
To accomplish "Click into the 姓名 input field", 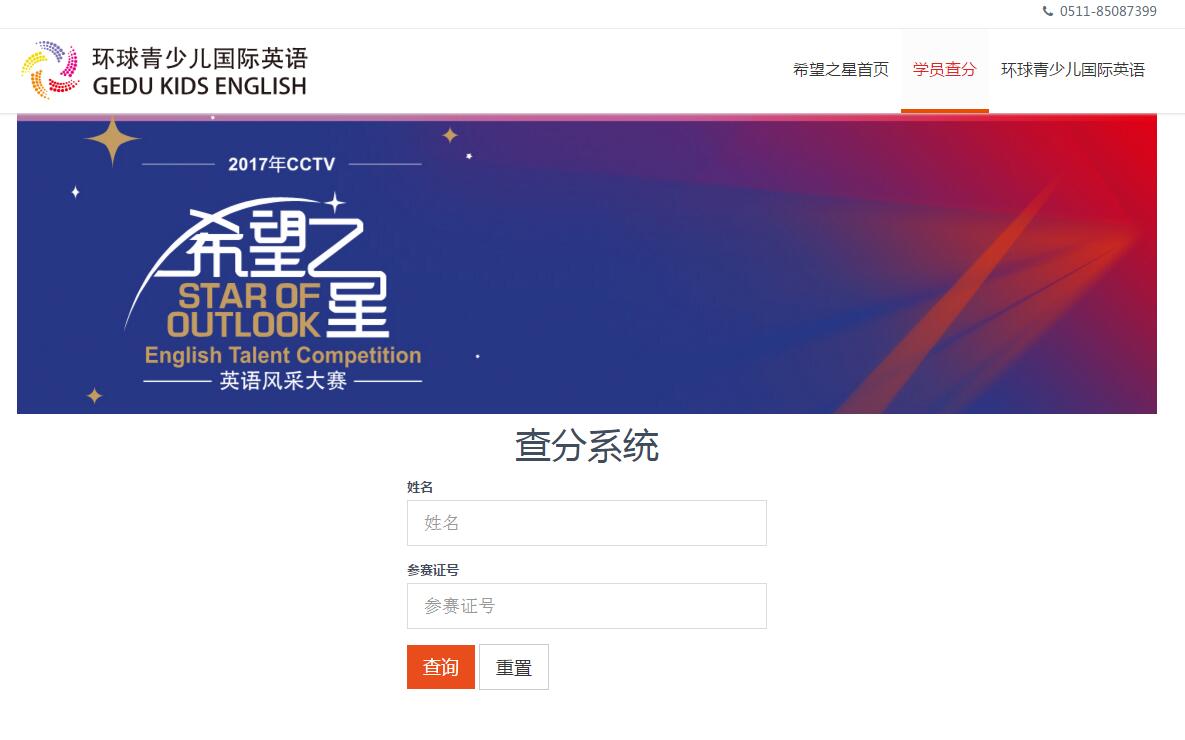I will [x=586, y=523].
